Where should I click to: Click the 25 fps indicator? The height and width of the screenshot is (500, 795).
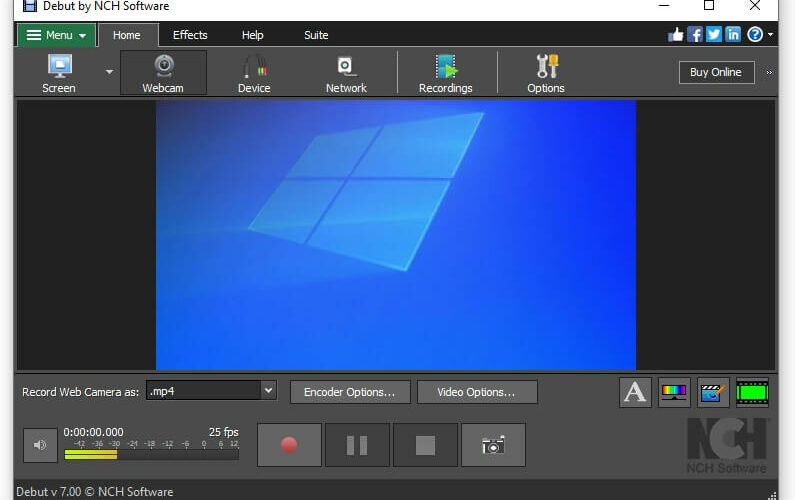pos(224,432)
